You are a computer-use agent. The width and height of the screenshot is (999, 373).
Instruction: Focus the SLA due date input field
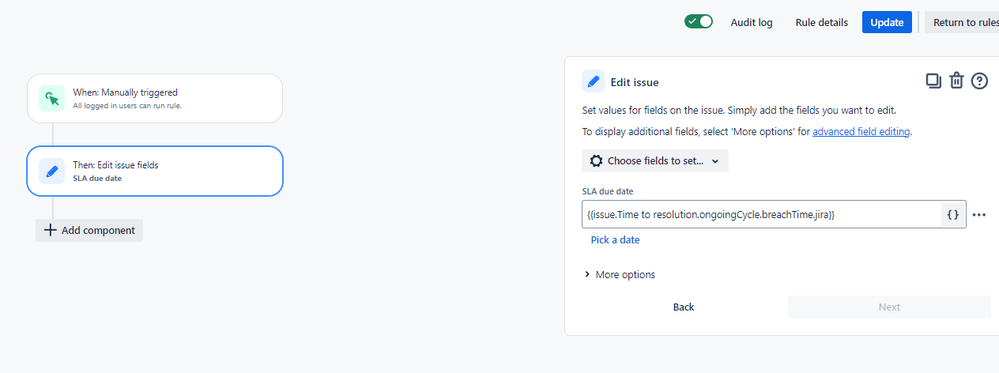pos(761,215)
